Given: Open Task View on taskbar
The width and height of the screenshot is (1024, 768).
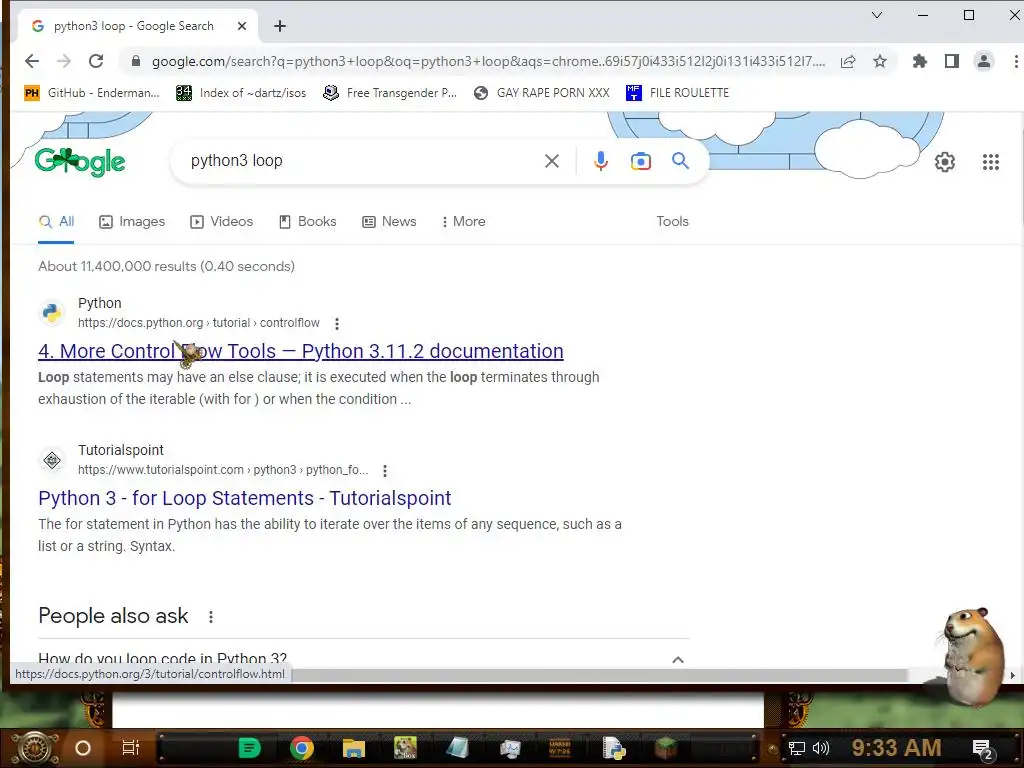Looking at the screenshot, I should coord(131,748).
